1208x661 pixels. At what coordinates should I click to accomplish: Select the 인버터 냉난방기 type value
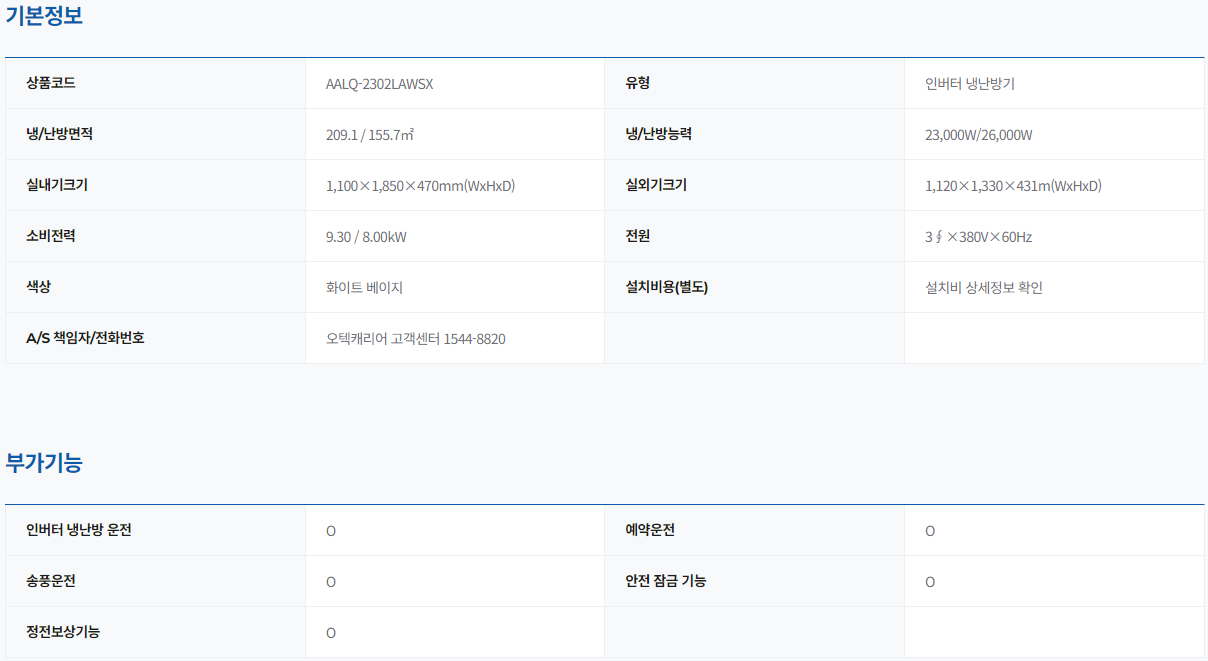tap(970, 84)
